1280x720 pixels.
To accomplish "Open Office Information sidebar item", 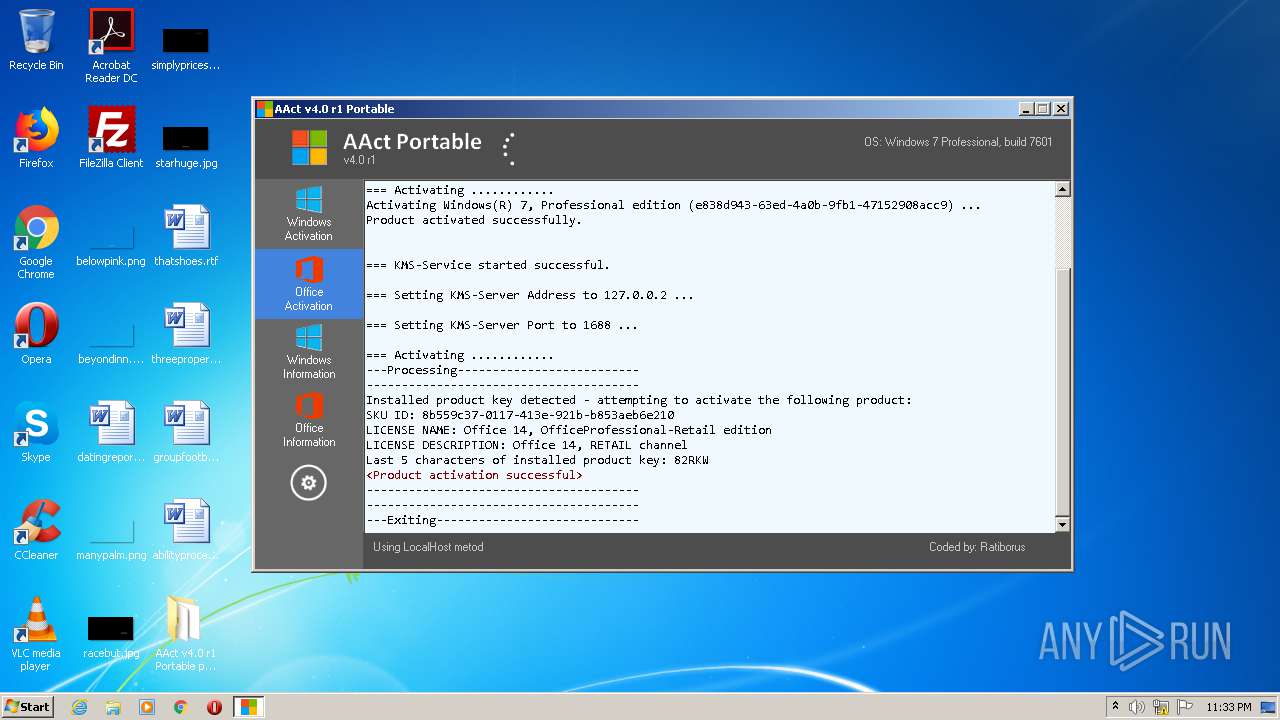I will tap(308, 420).
